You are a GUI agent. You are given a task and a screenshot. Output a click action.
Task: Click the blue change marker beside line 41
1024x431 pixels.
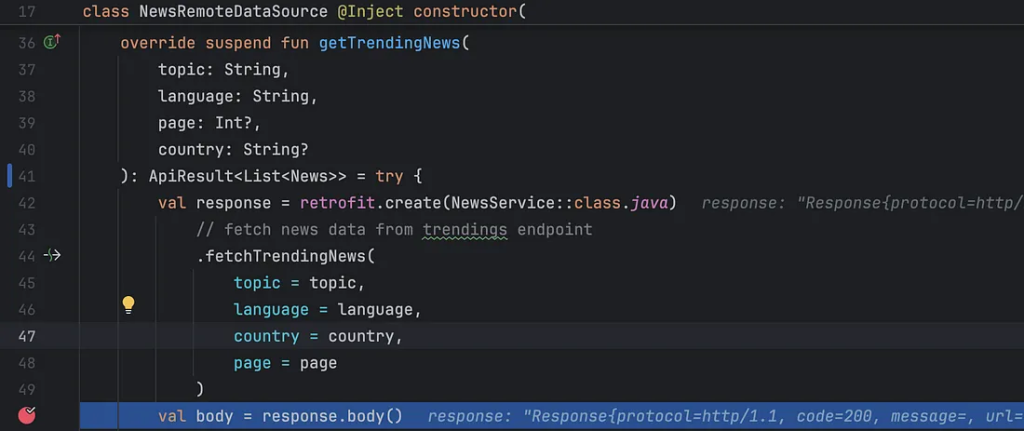tap(9, 176)
